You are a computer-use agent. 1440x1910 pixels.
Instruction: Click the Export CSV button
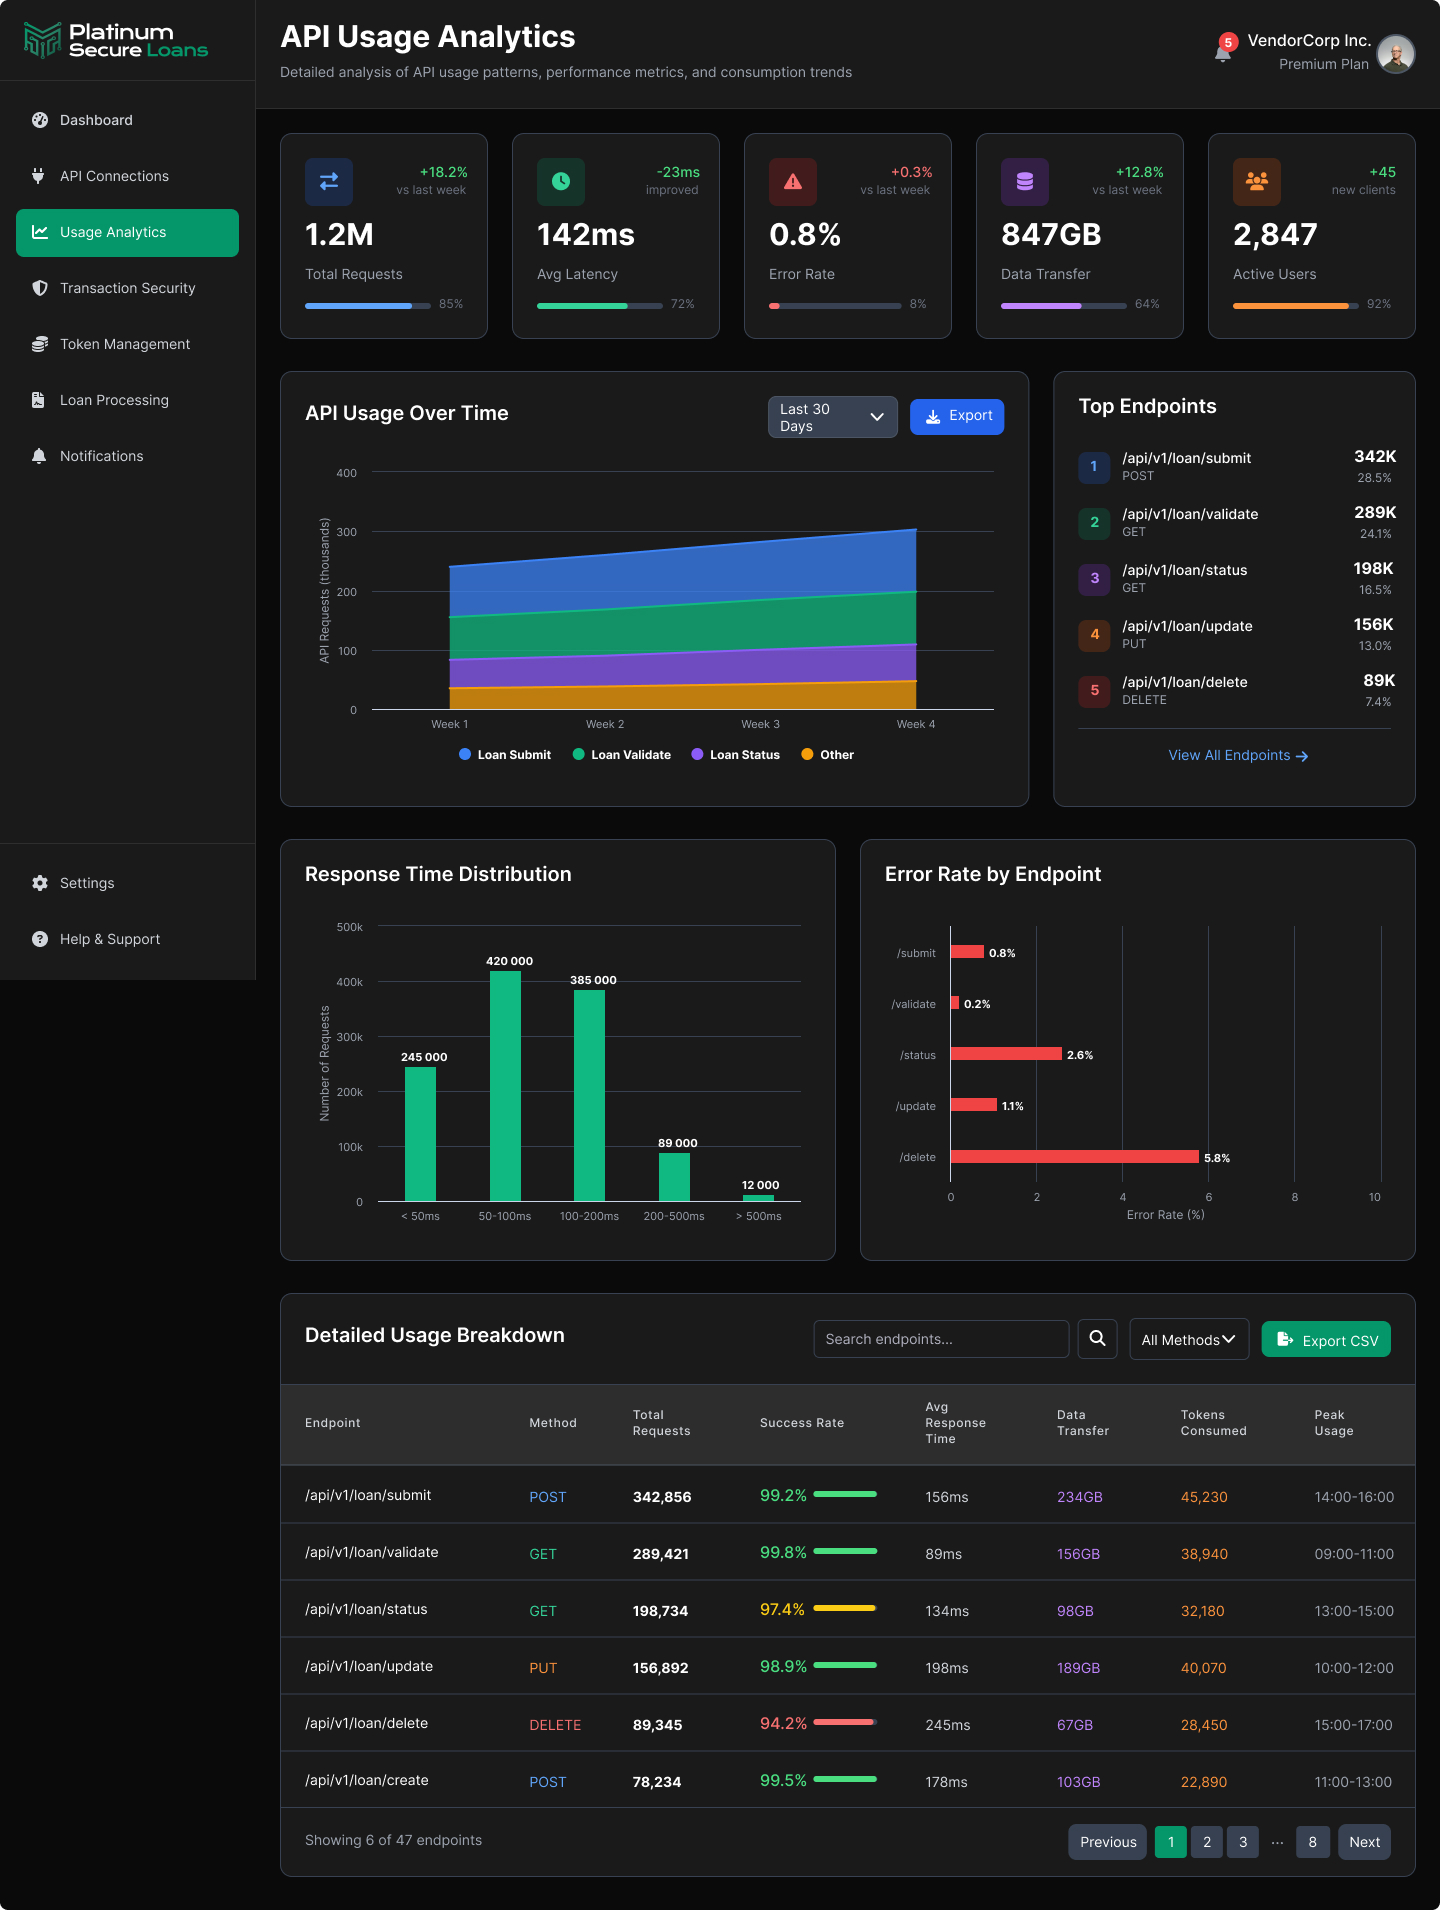click(x=1326, y=1340)
